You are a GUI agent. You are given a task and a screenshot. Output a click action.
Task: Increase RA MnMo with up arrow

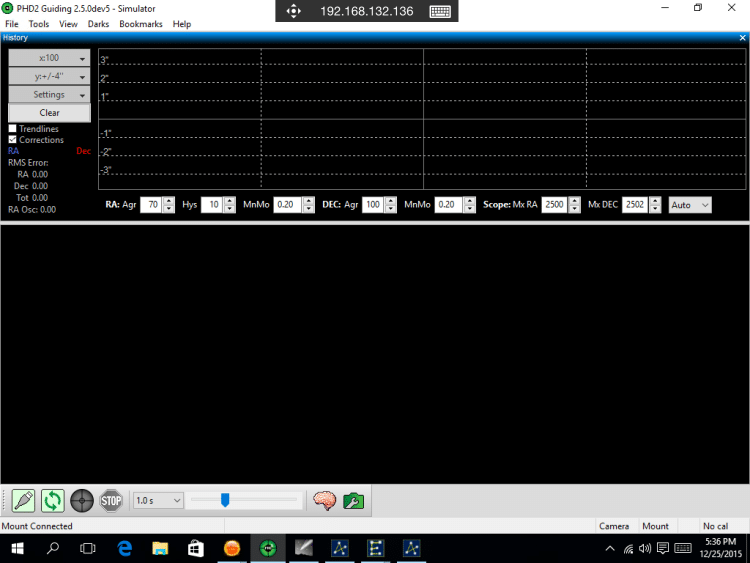[x=309, y=201]
